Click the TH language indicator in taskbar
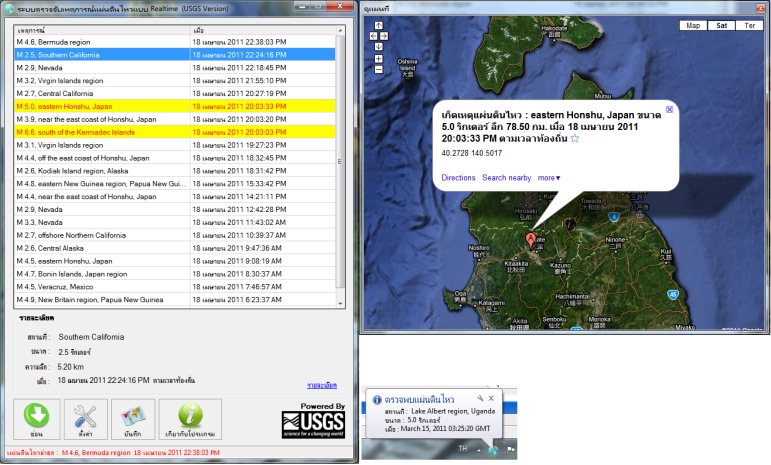The image size is (771, 465). tap(463, 448)
